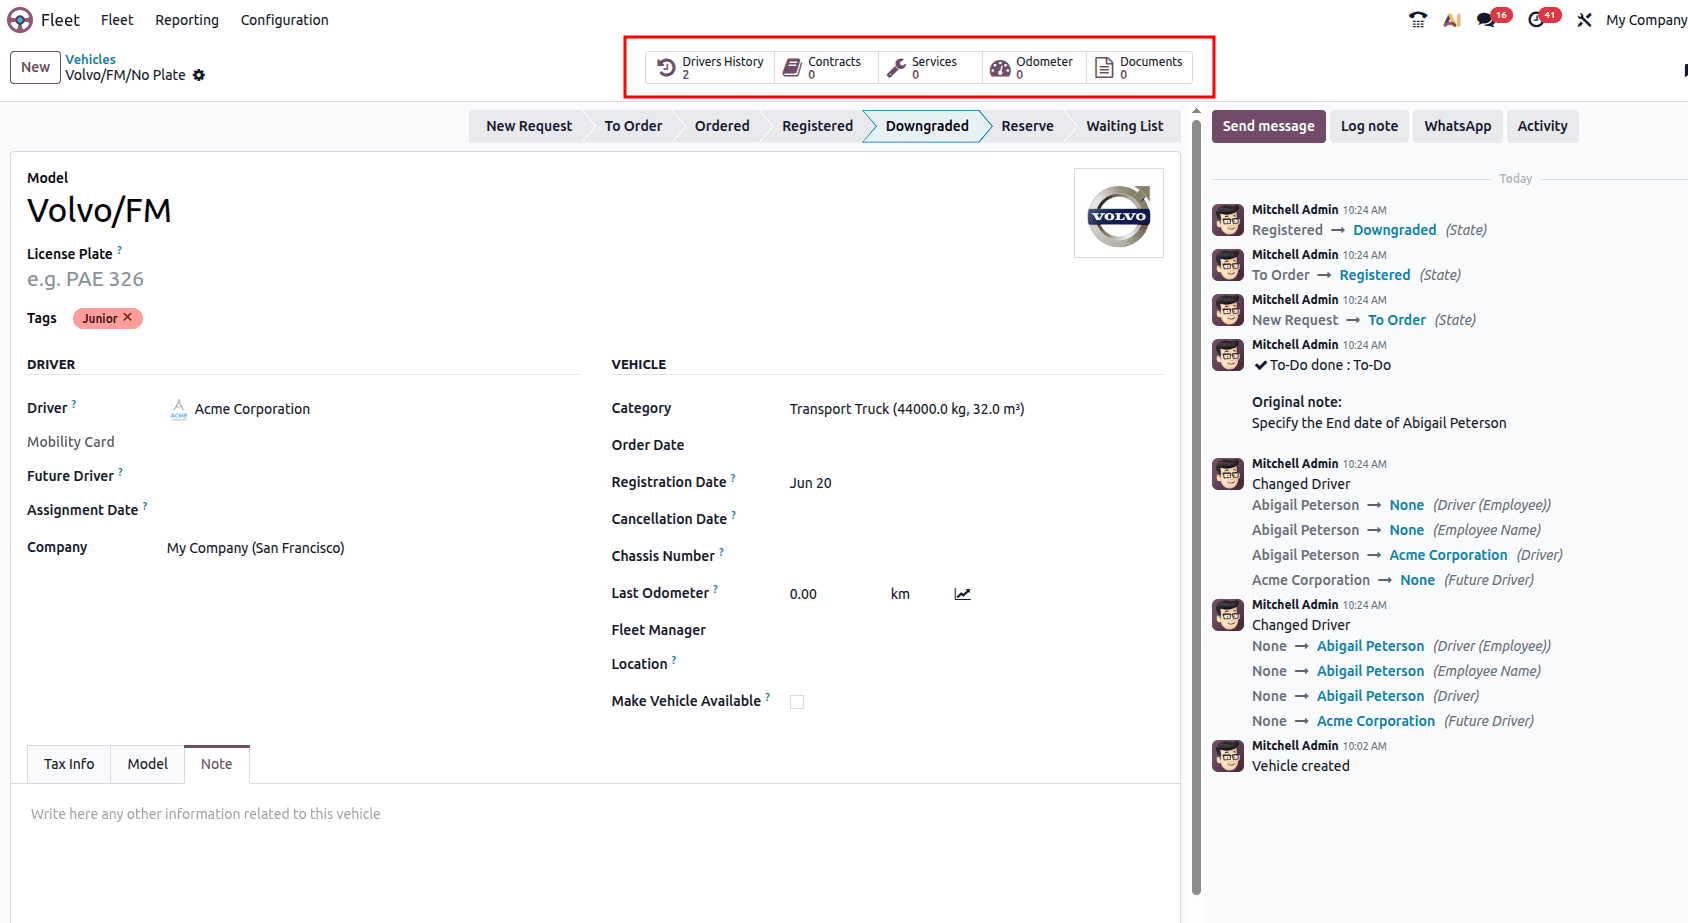The width and height of the screenshot is (1688, 923).
Task: Click Downgraded link in chatter log
Action: pos(1394,230)
